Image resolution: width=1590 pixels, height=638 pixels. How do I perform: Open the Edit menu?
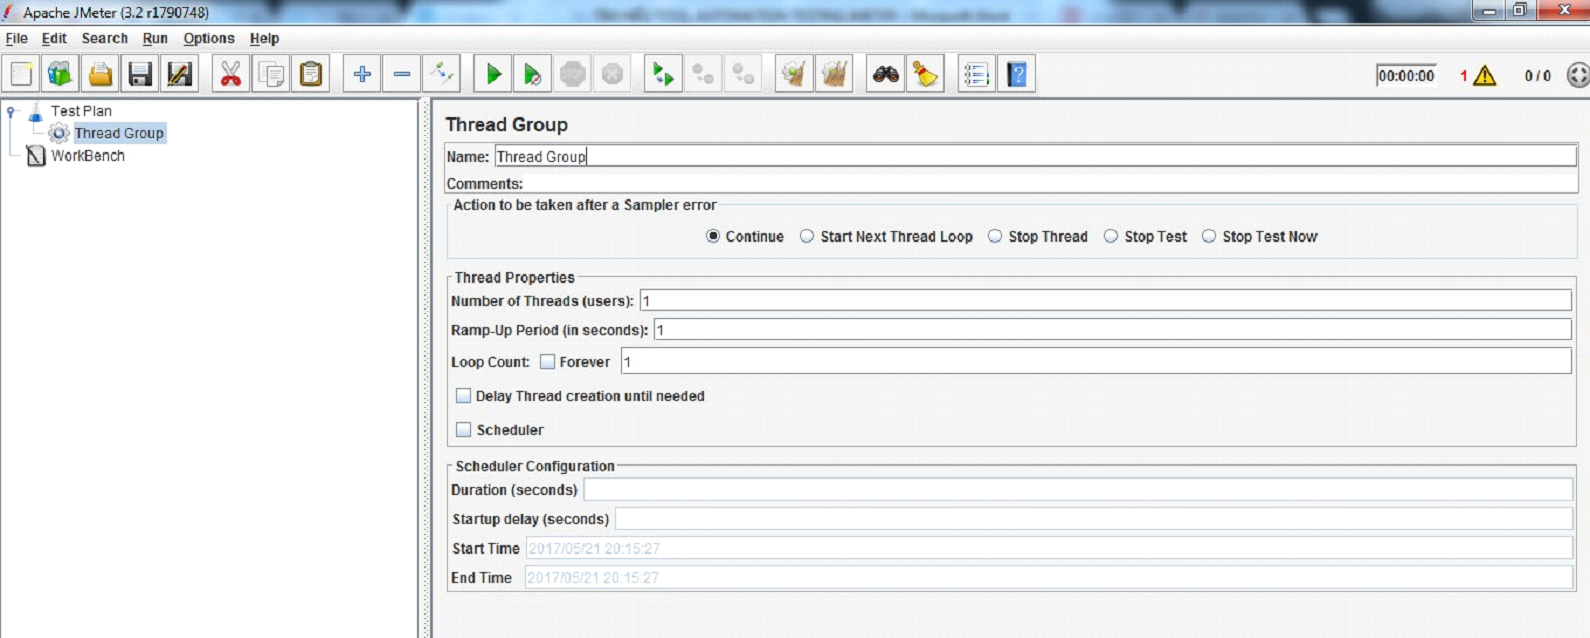pyautogui.click(x=54, y=38)
